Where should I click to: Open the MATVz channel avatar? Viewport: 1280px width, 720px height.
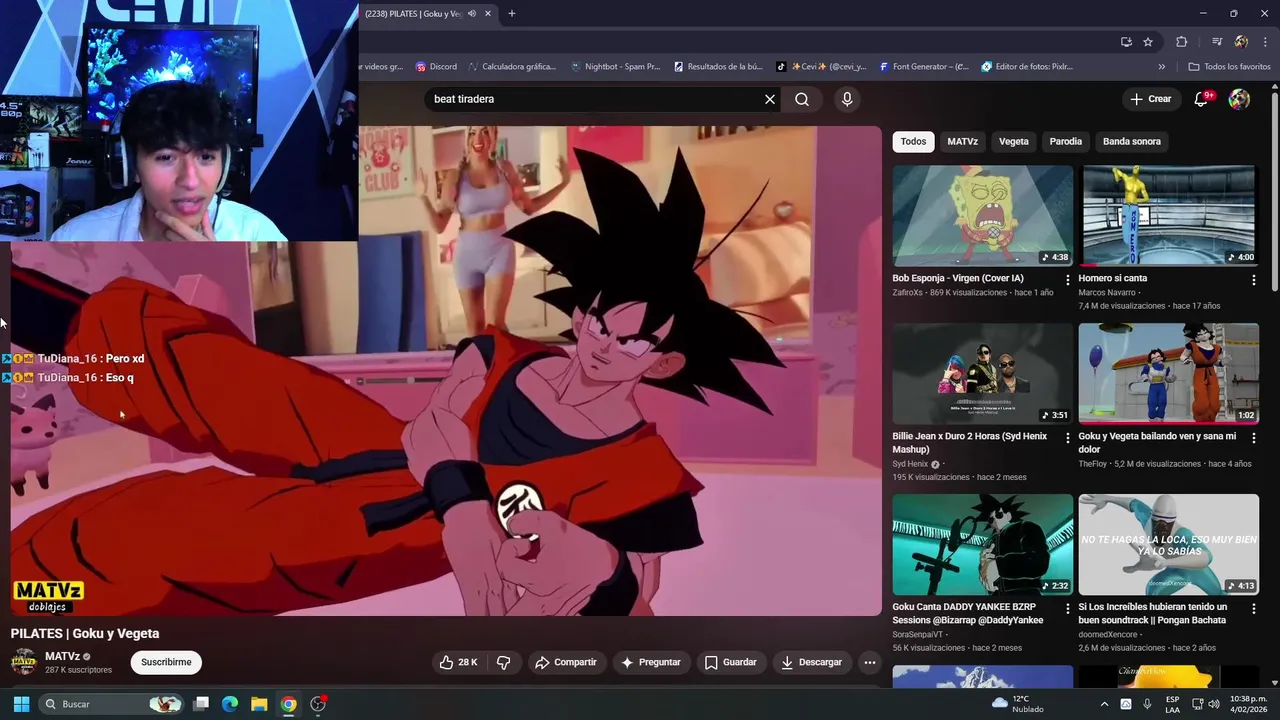[23, 662]
